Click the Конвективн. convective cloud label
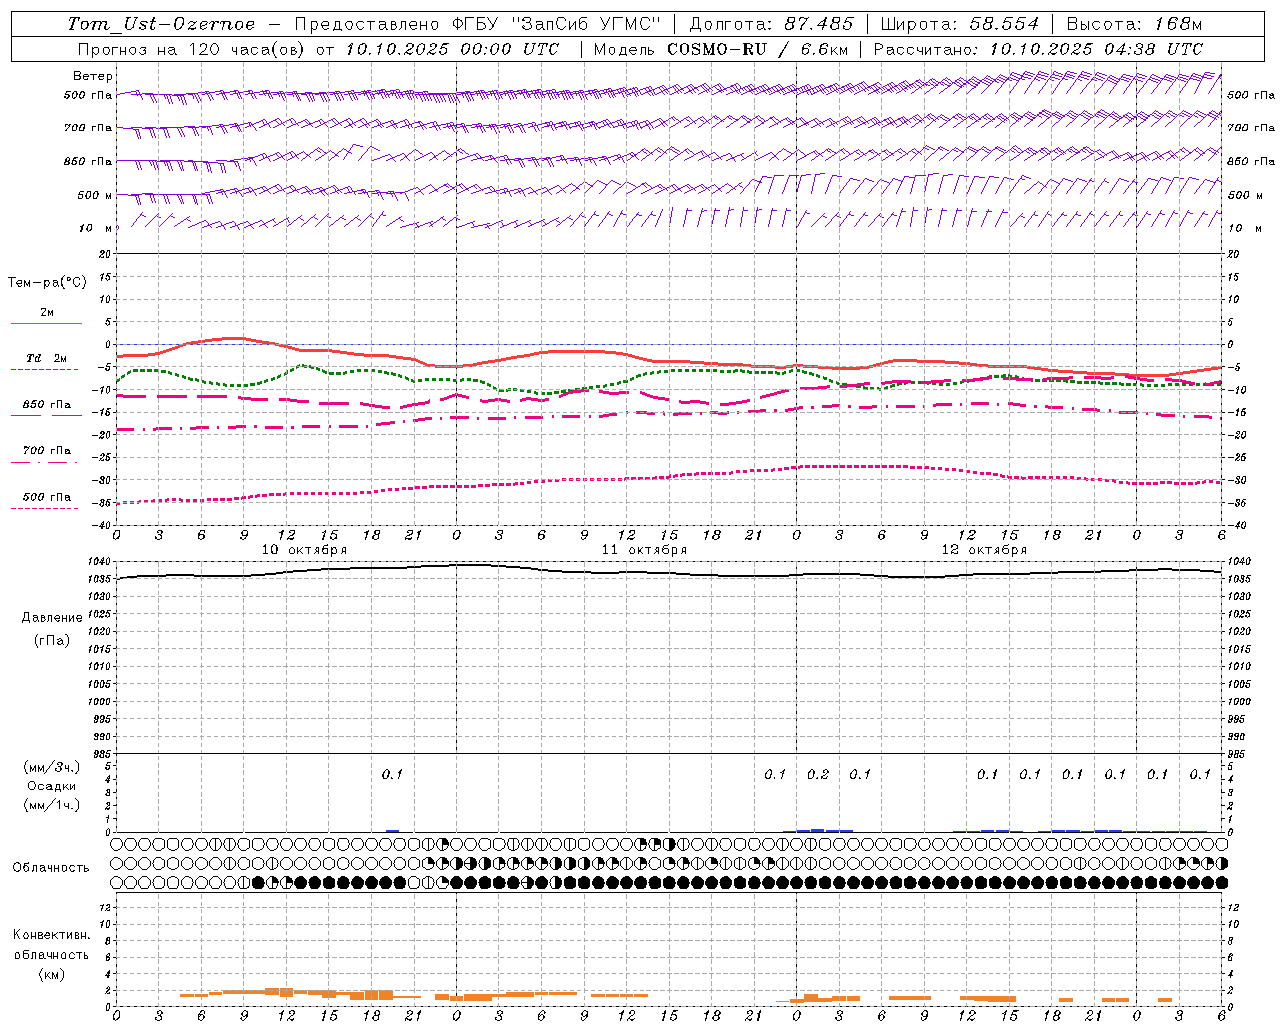 click(51, 935)
